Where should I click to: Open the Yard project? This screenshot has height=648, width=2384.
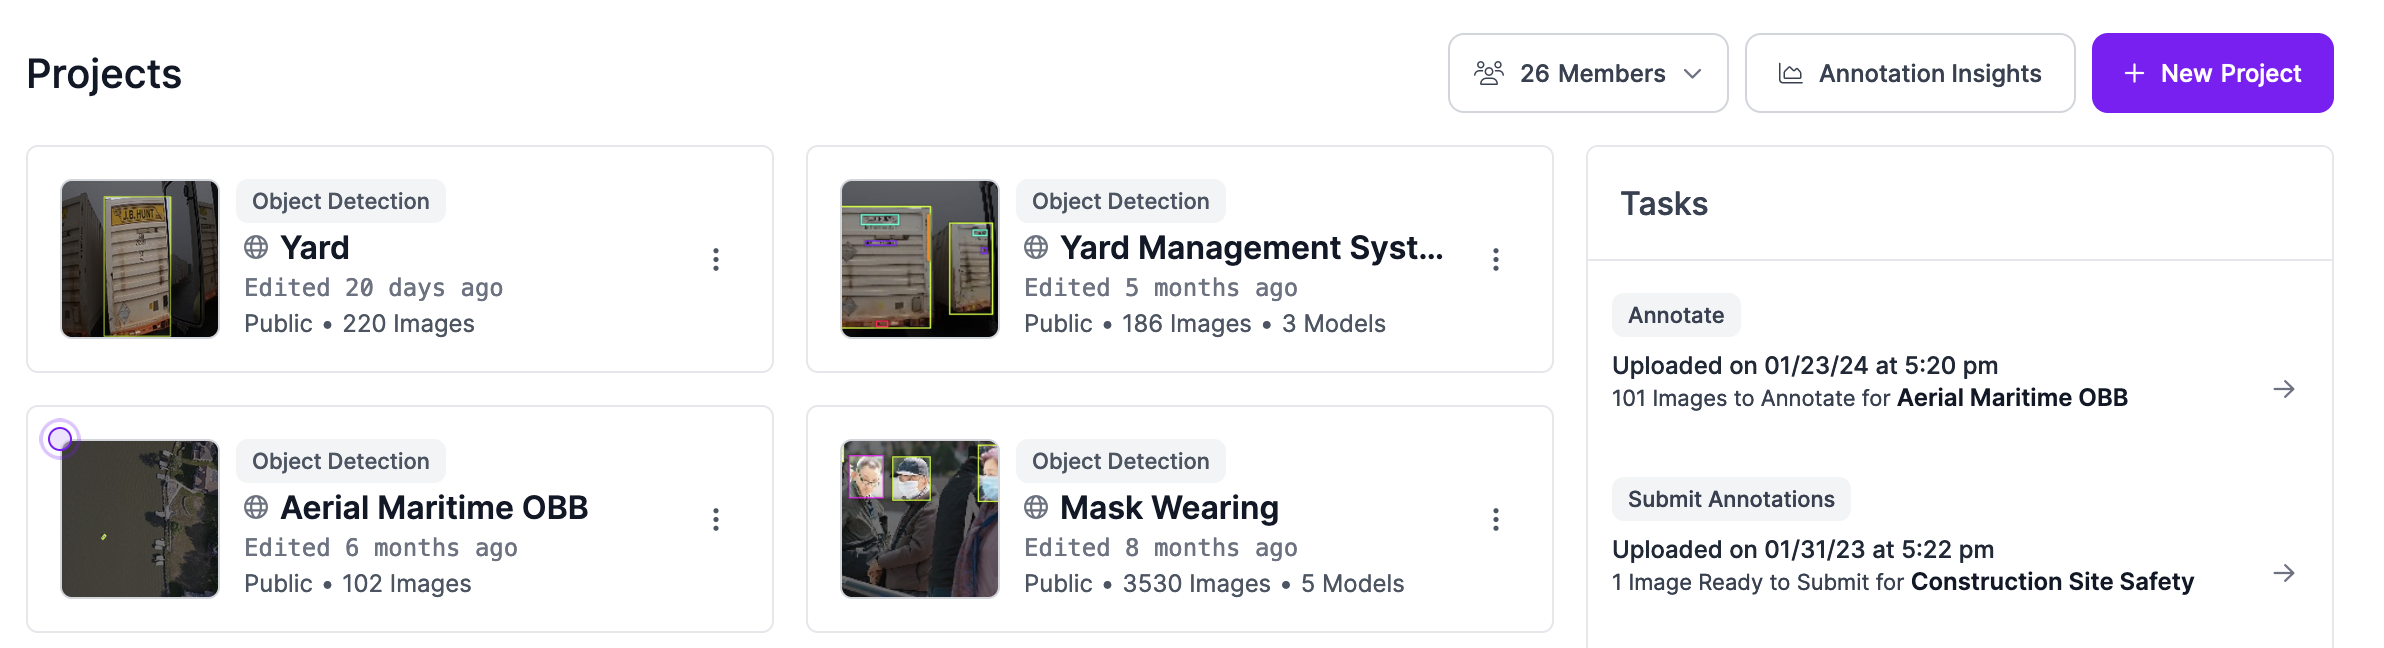click(x=313, y=247)
